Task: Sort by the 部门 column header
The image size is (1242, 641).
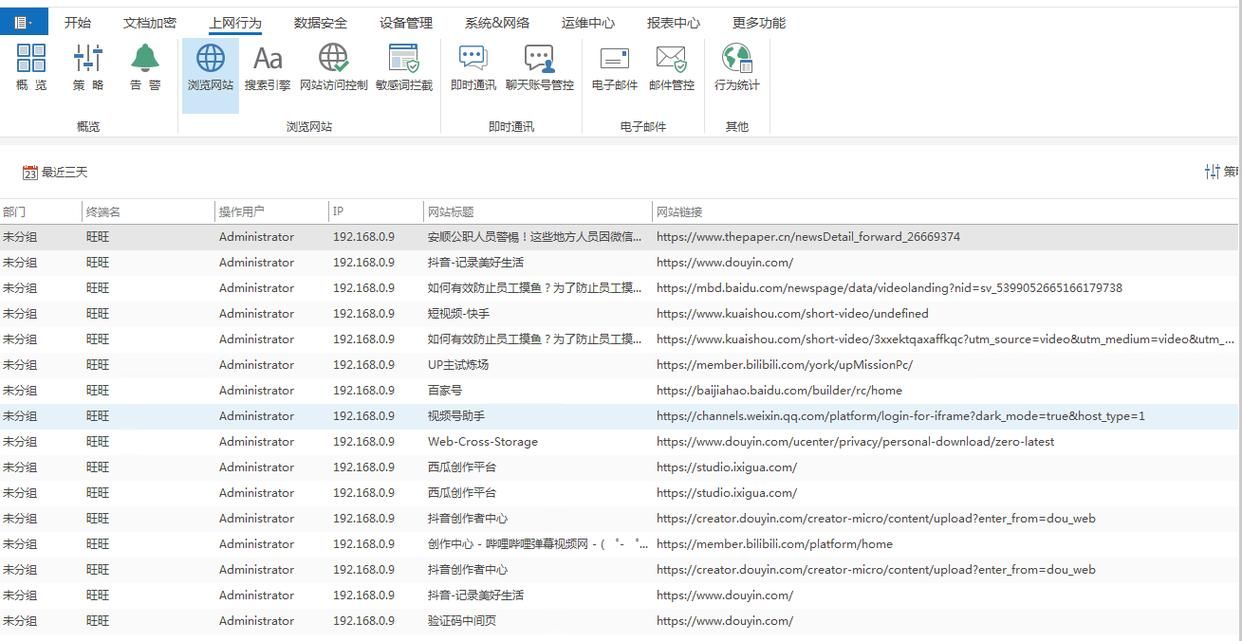Action: [41, 212]
